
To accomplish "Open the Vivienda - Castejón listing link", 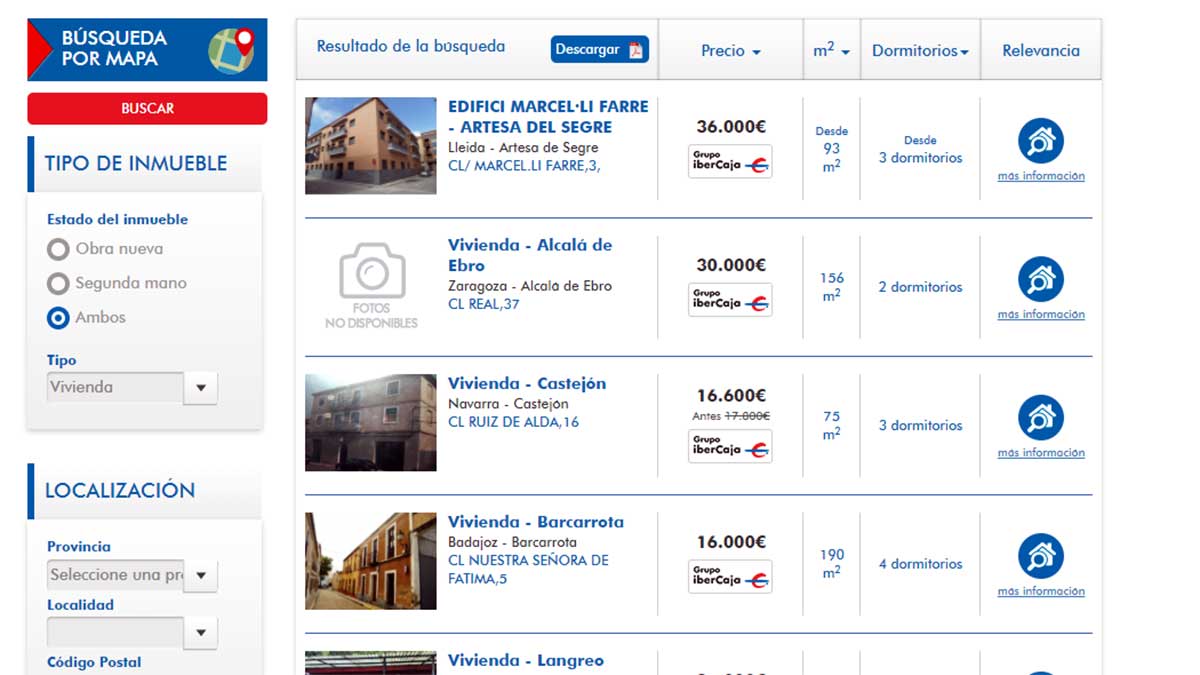I will click(x=527, y=384).
